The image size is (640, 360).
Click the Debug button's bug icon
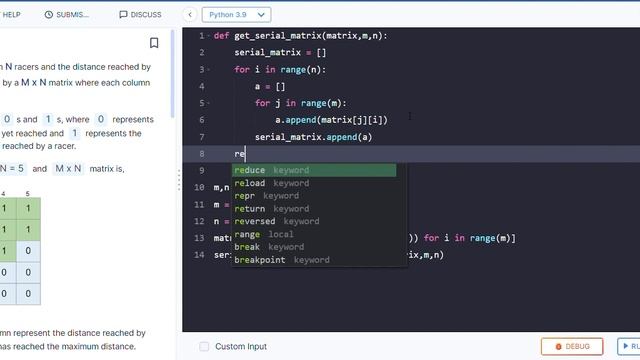point(558,347)
